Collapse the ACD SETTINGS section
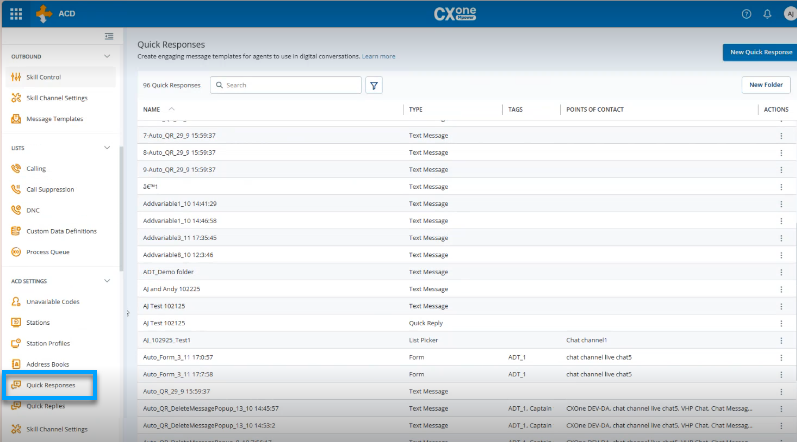Viewport: 797px width, 442px height. [108, 281]
